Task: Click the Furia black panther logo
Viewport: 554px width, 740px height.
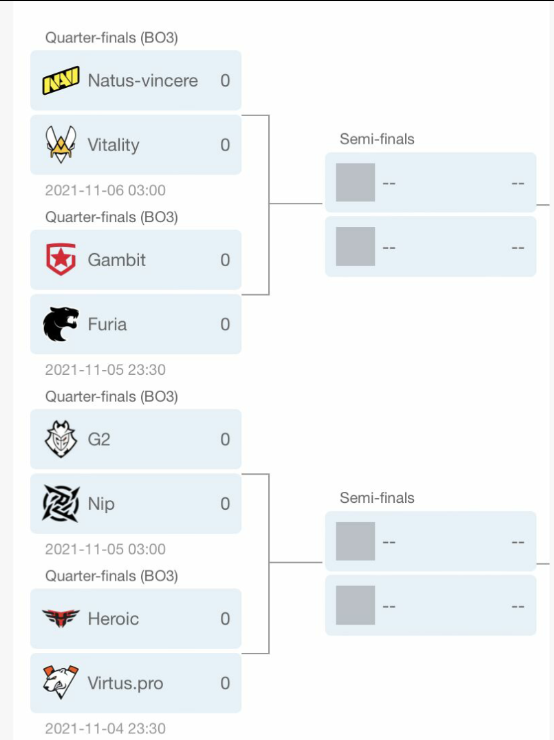Action: click(x=61, y=324)
